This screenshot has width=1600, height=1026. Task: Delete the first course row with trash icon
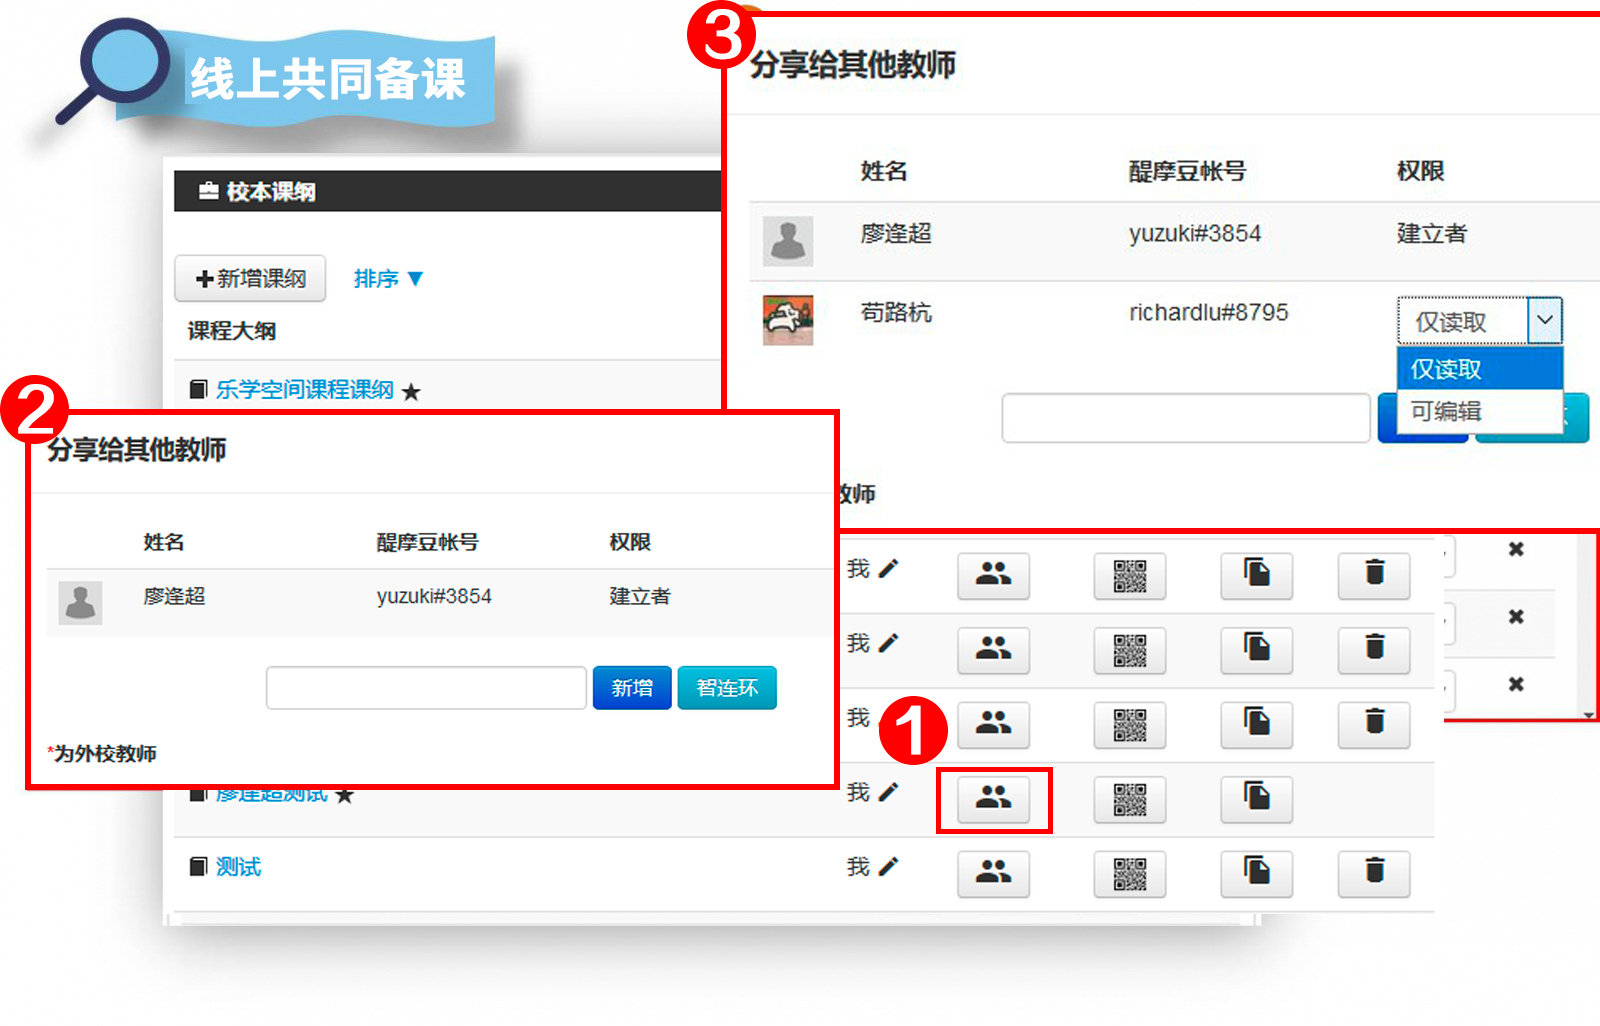pyautogui.click(x=1374, y=575)
